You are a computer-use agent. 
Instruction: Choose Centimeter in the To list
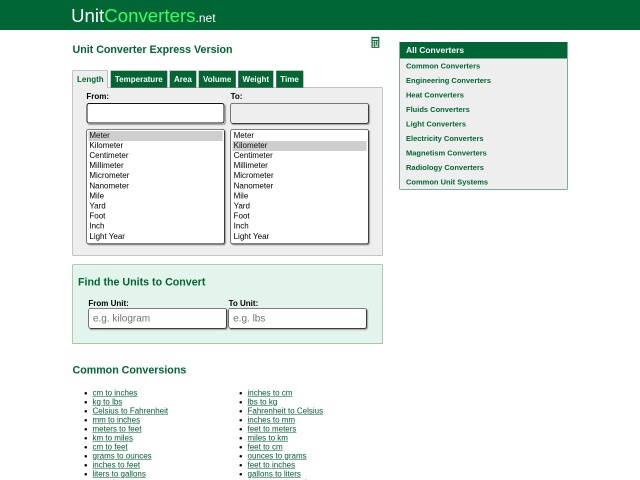(299, 155)
